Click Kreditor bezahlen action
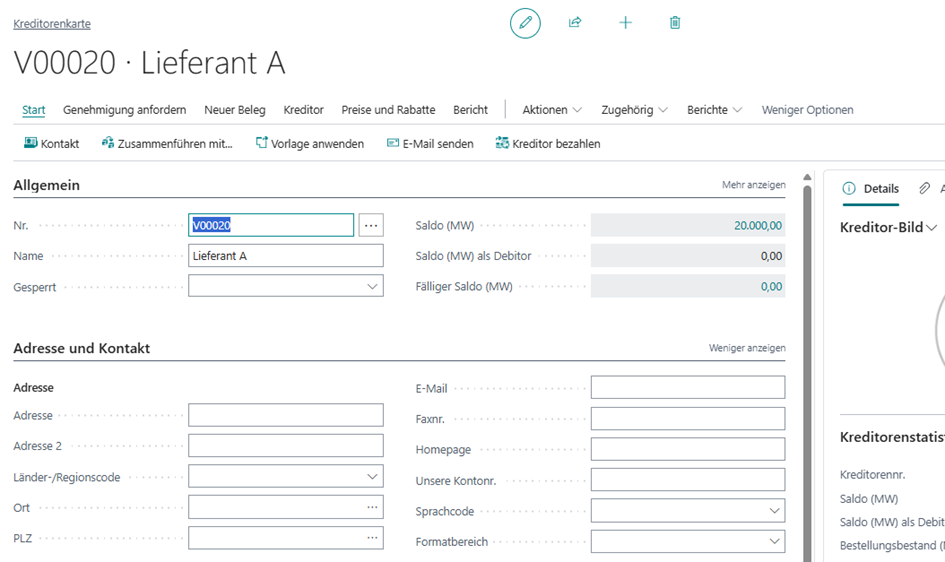The width and height of the screenshot is (945, 562). [x=548, y=144]
